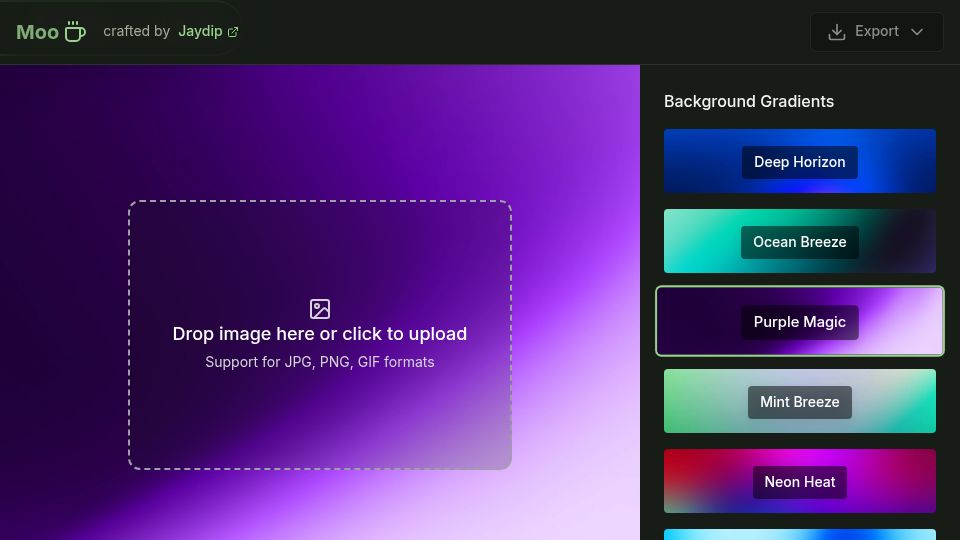
Task: Click the Moo coffee cup logo icon
Action: pos(75,31)
